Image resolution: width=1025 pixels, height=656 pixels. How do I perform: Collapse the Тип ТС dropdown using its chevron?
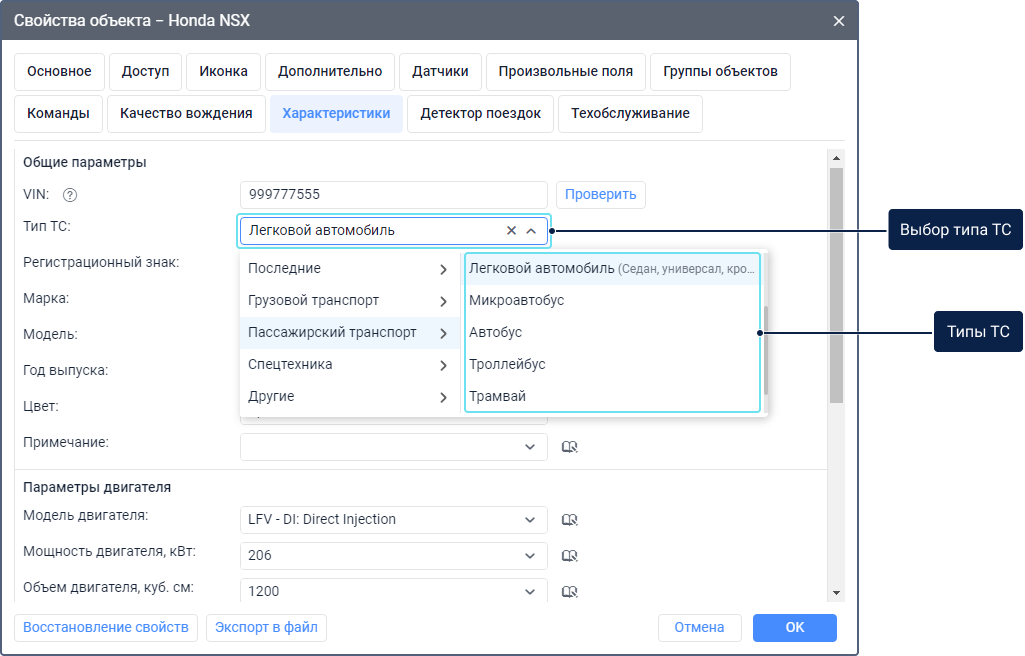531,231
